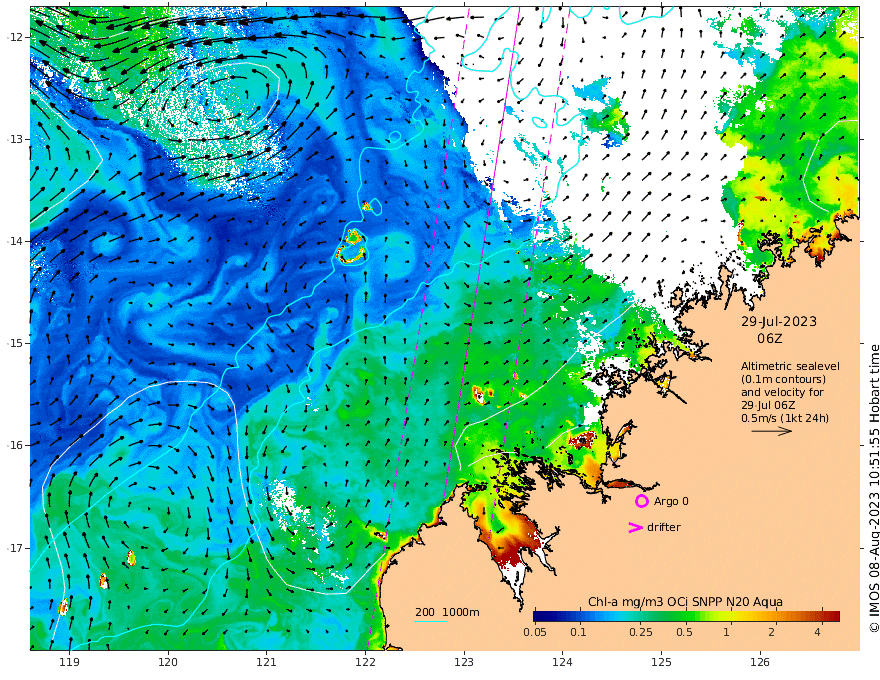
Task: Click the dark red high end of colorbar
Action: (x=831, y=617)
